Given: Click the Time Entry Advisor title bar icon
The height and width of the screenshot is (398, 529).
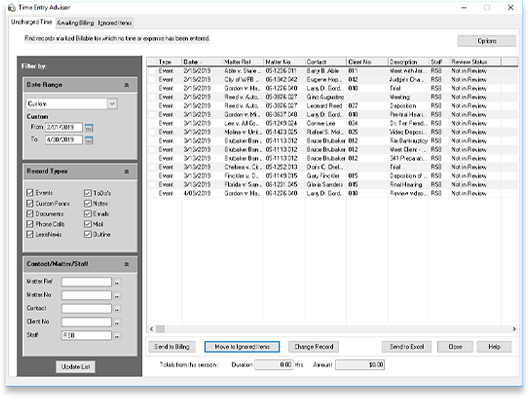Looking at the screenshot, I should [x=12, y=7].
